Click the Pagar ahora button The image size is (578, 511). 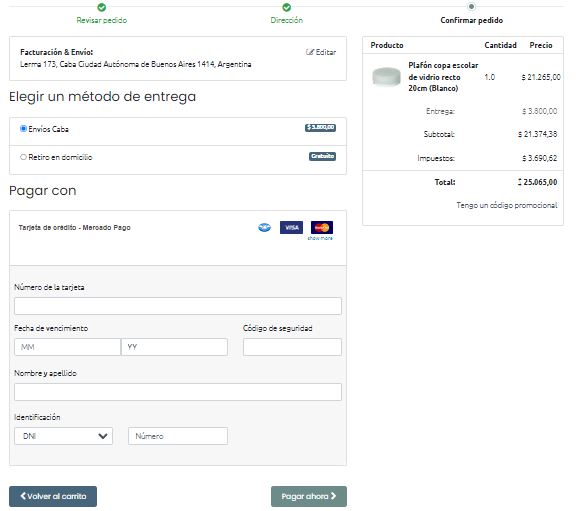(309, 496)
